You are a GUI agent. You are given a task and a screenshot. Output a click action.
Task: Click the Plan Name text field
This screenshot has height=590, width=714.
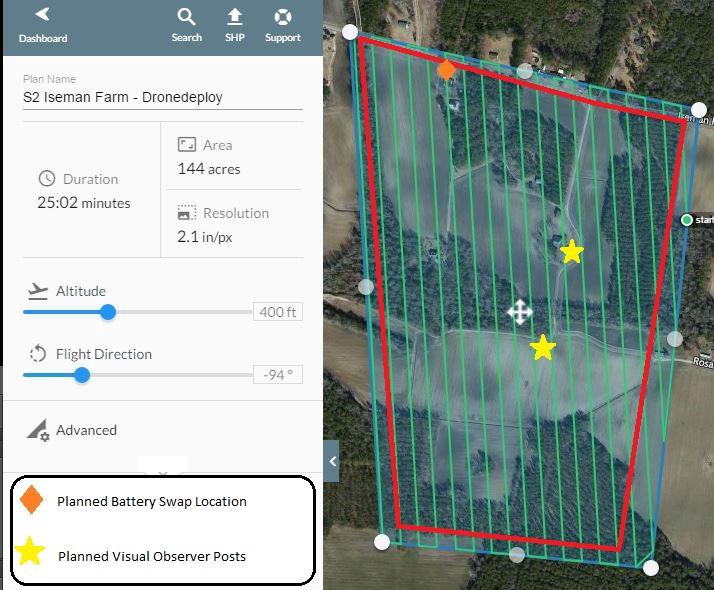pyautogui.click(x=162, y=98)
